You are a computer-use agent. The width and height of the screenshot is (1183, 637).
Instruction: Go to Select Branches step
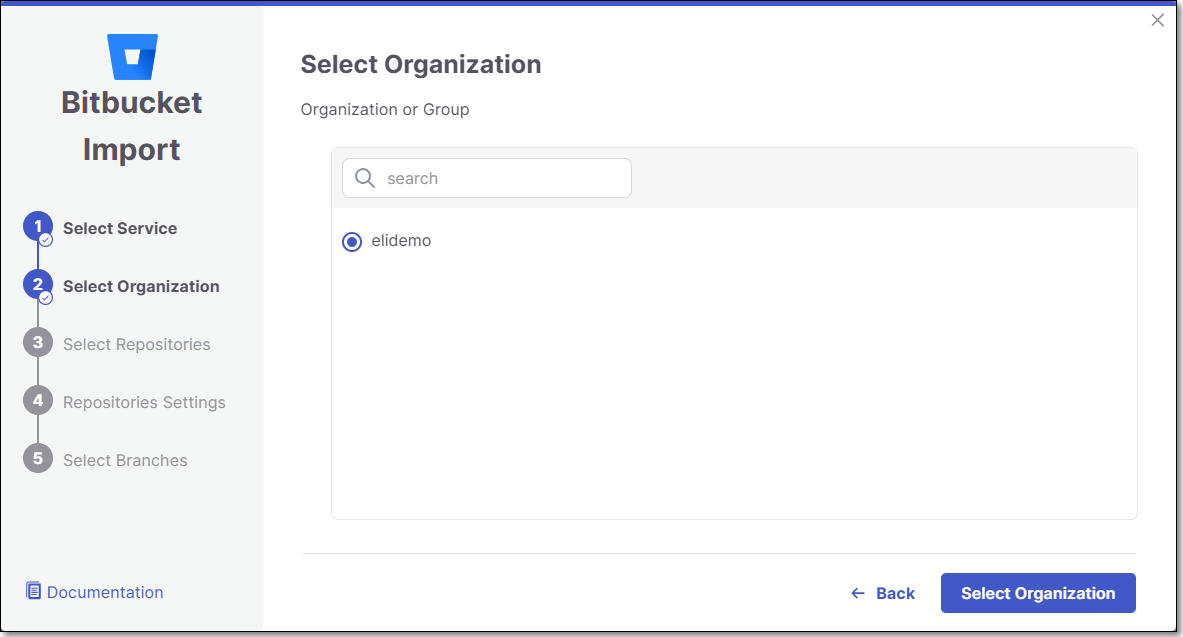[x=125, y=460]
